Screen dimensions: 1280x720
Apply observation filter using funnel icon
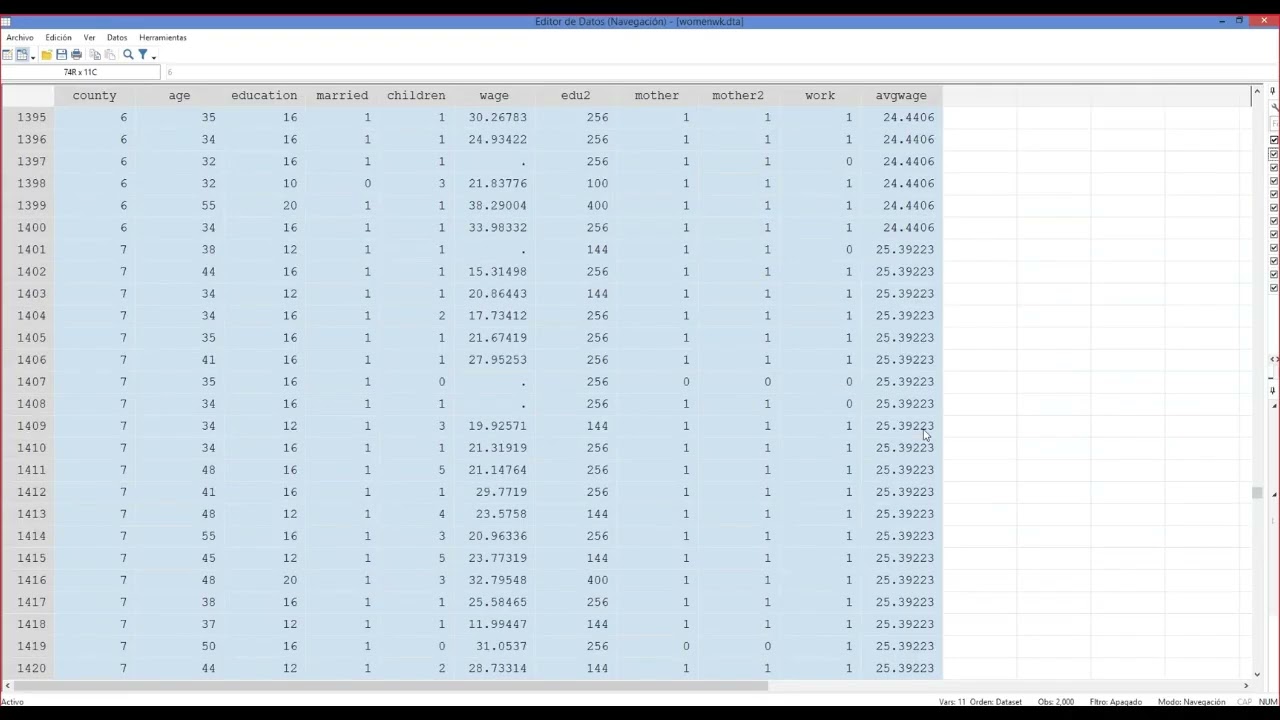[x=143, y=55]
